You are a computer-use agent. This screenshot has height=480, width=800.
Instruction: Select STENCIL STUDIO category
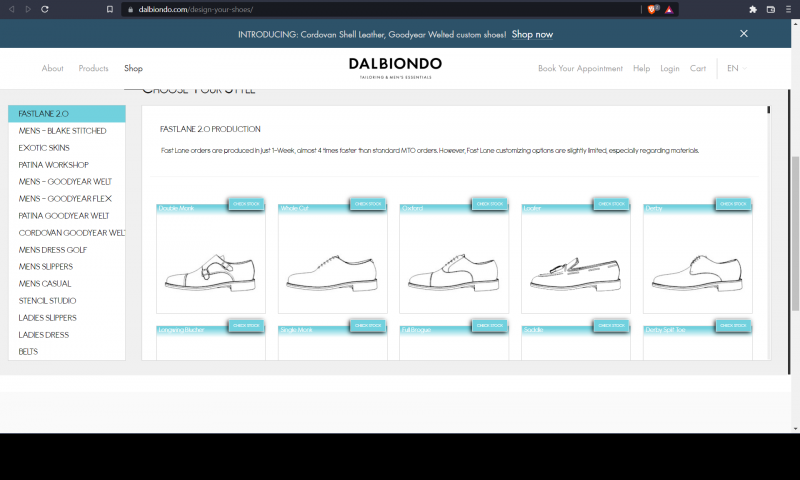67,301
